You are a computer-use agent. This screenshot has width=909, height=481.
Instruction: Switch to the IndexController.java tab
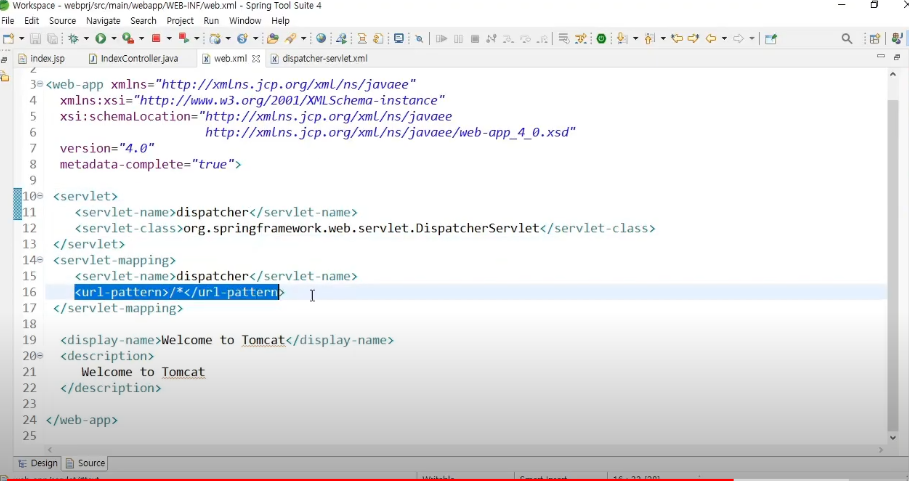click(x=134, y=59)
